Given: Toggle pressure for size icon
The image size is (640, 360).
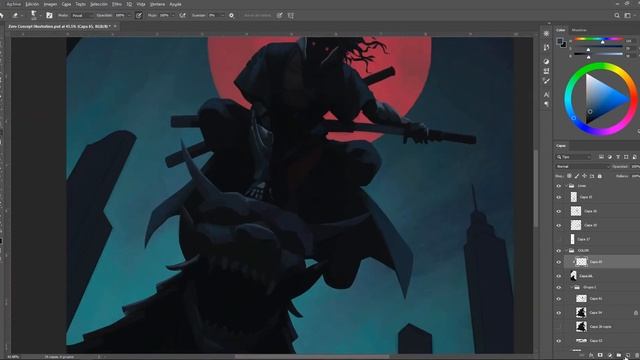Looking at the screenshot, I should [280, 15].
